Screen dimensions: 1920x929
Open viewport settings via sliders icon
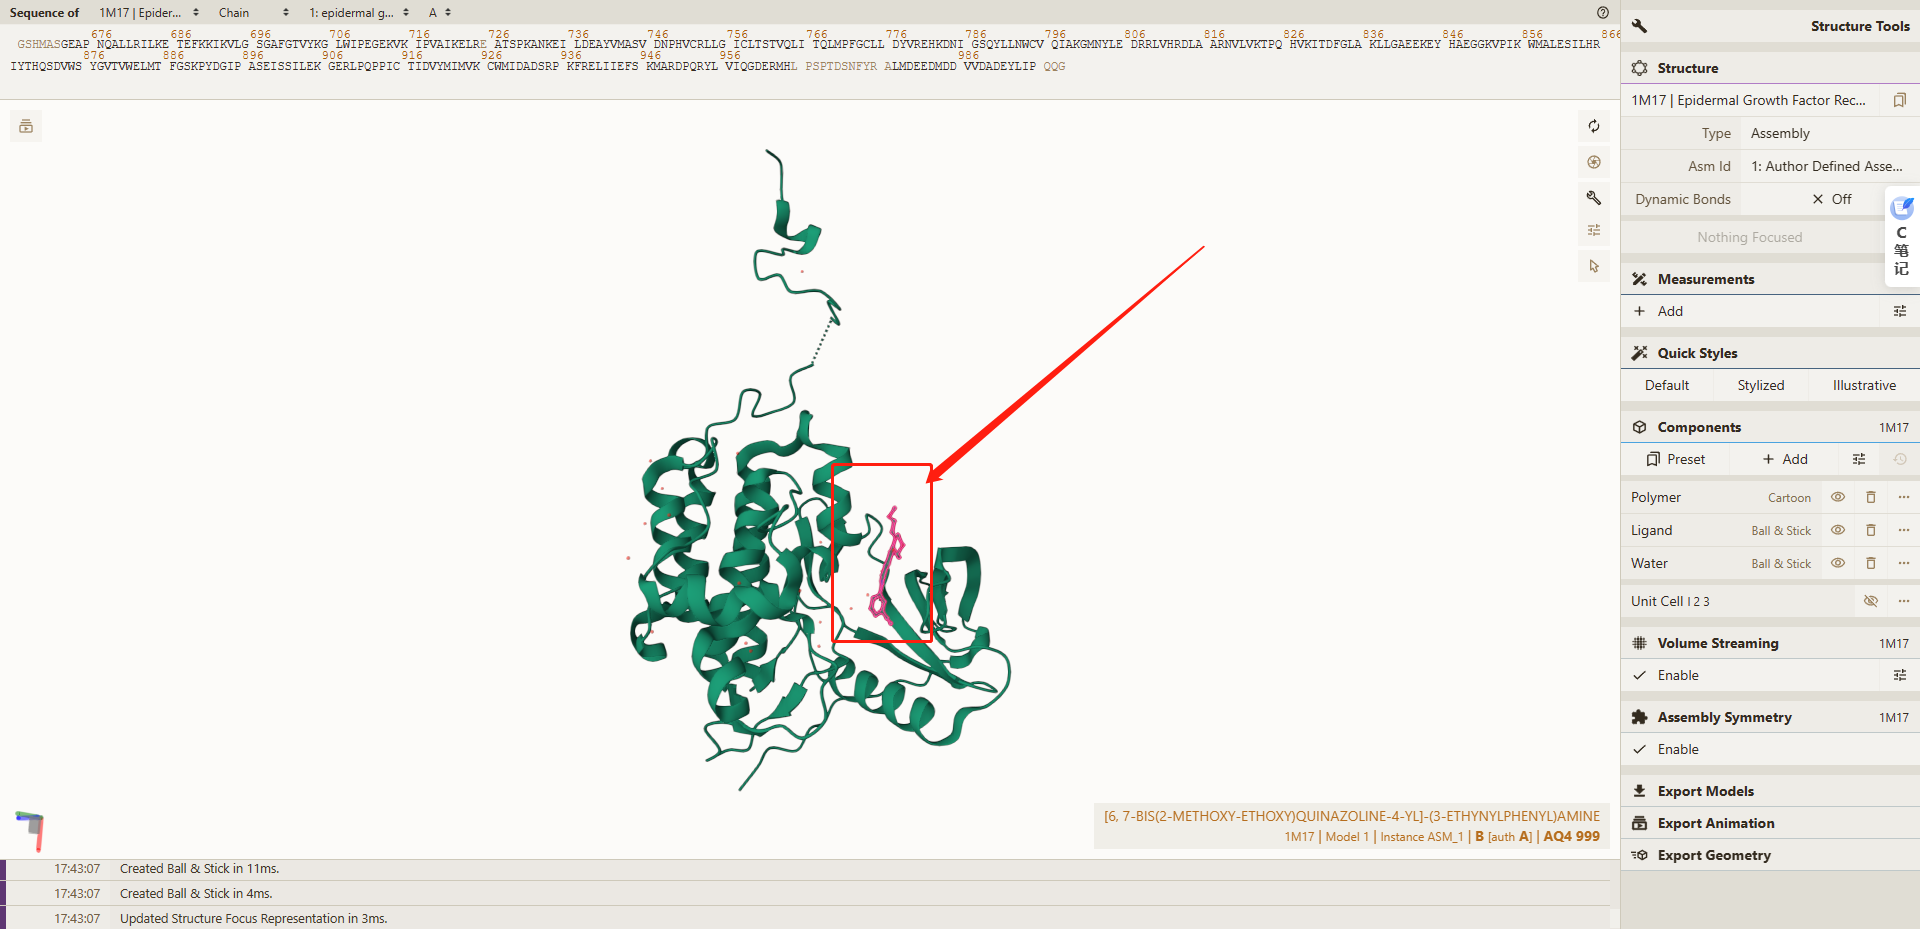coord(1594,230)
